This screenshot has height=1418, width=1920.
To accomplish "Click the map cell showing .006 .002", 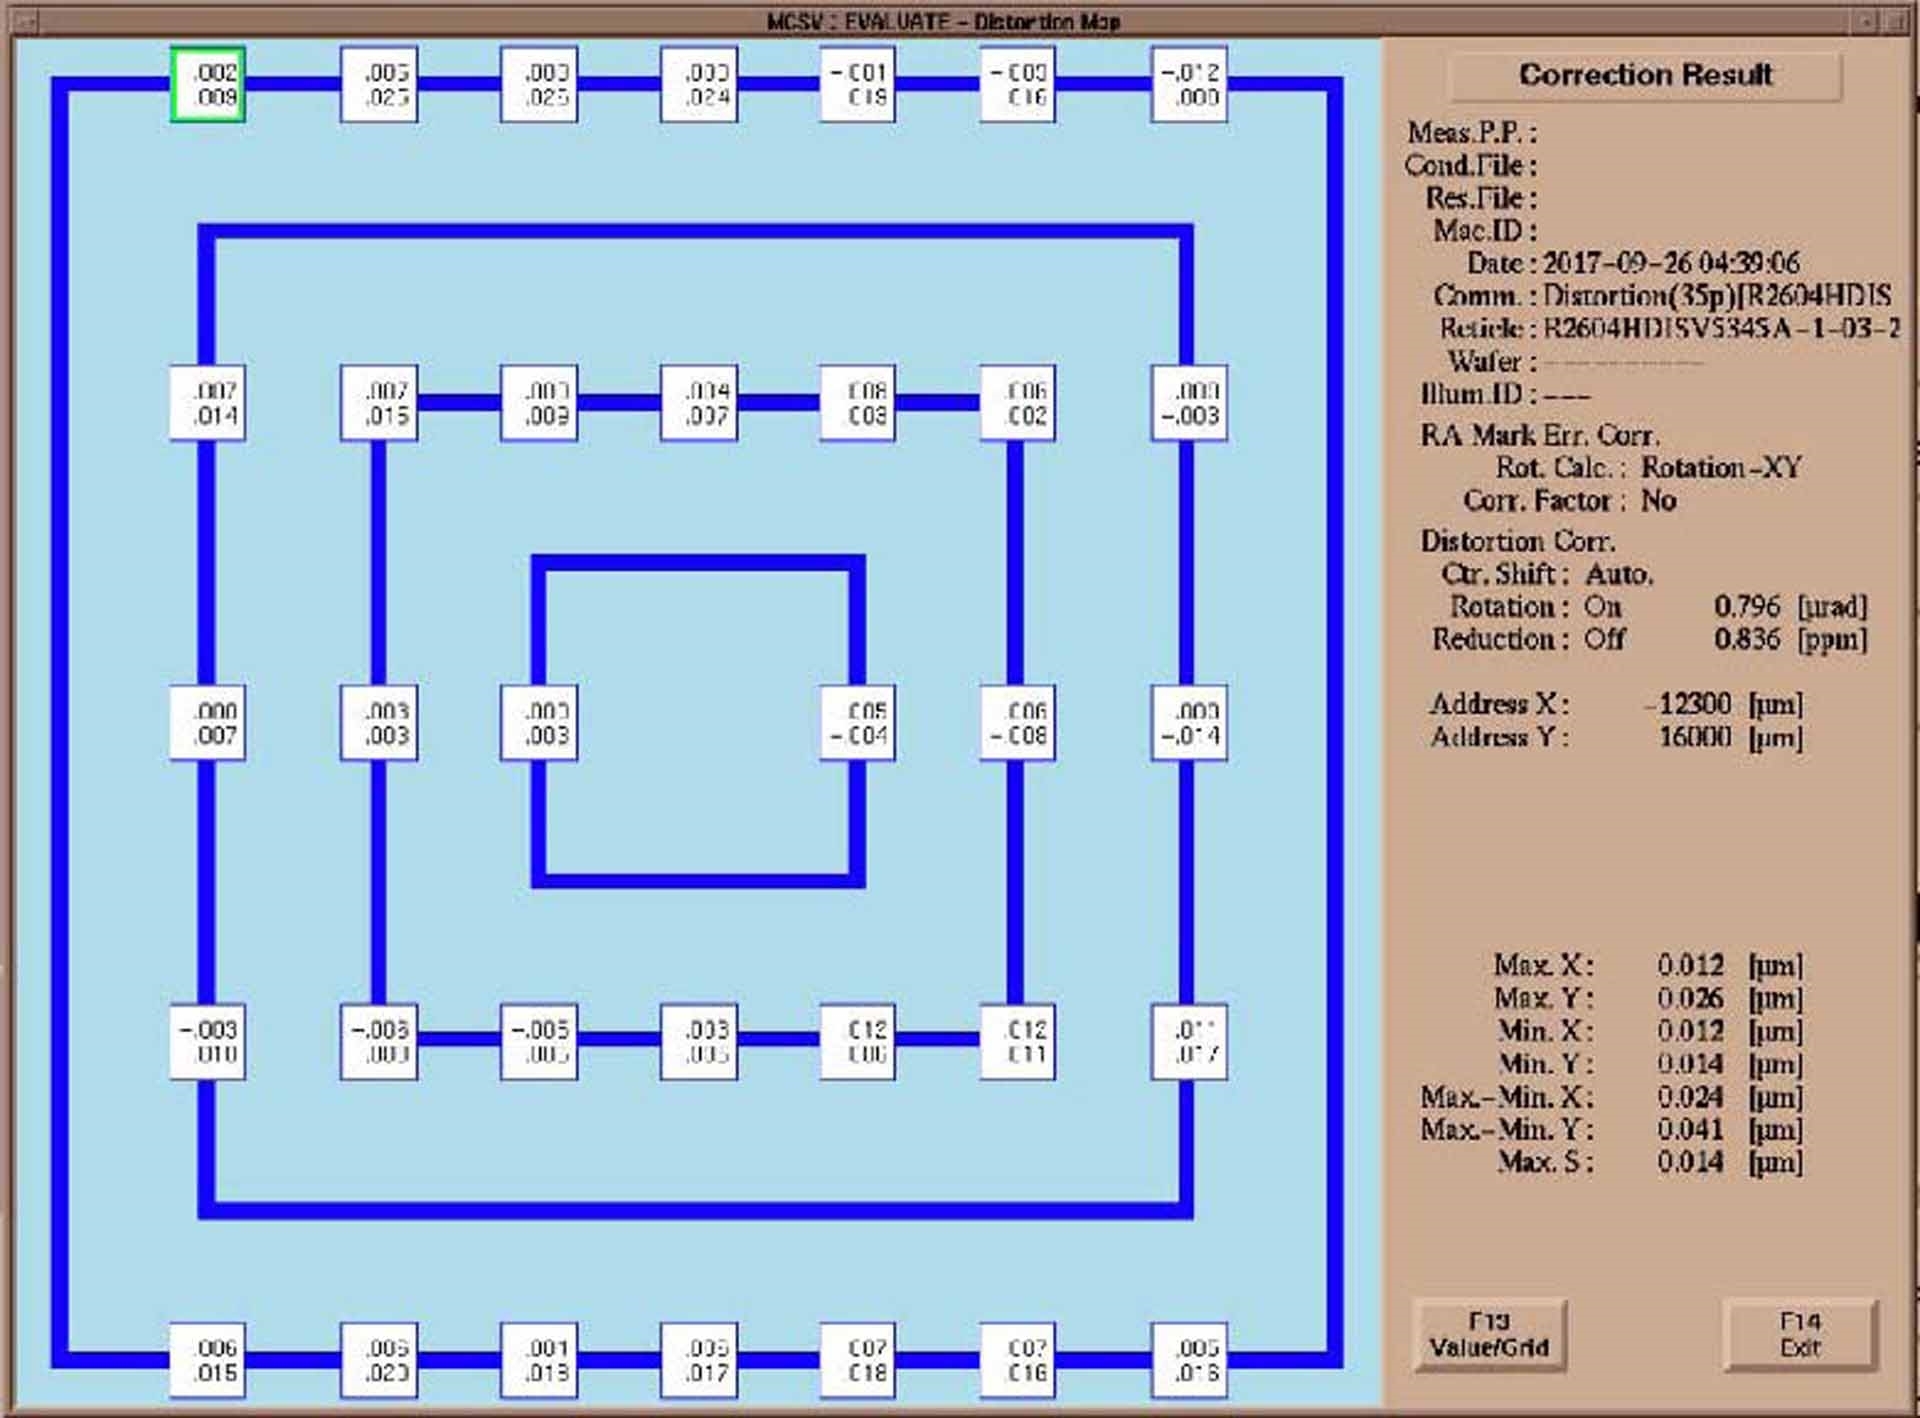I will tap(1018, 403).
